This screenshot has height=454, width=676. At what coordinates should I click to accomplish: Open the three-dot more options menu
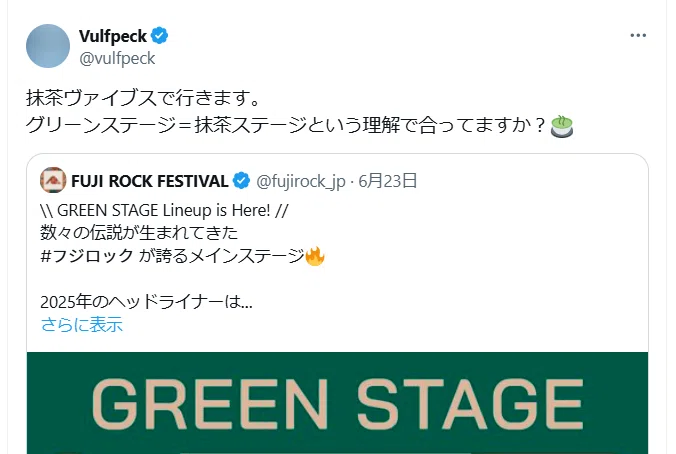click(x=638, y=35)
